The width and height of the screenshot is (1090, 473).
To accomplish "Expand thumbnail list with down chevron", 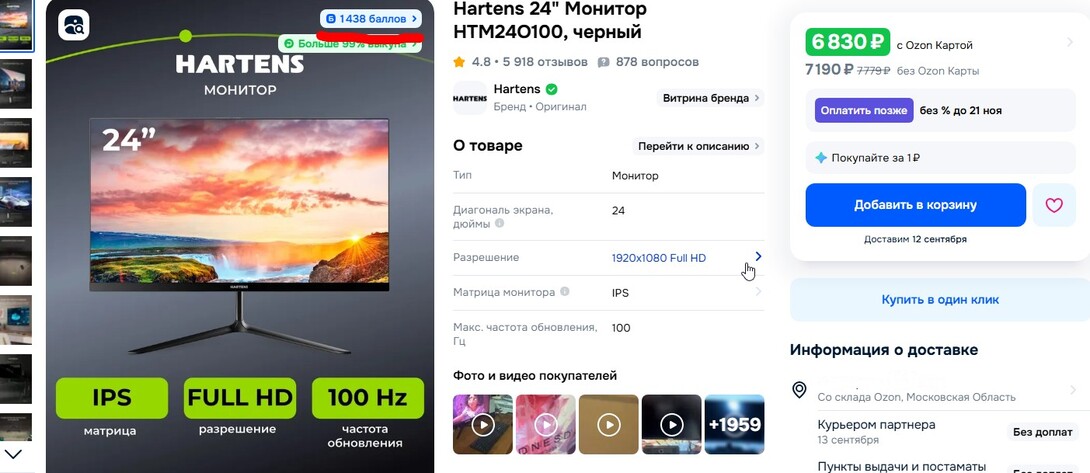I will (x=14, y=454).
